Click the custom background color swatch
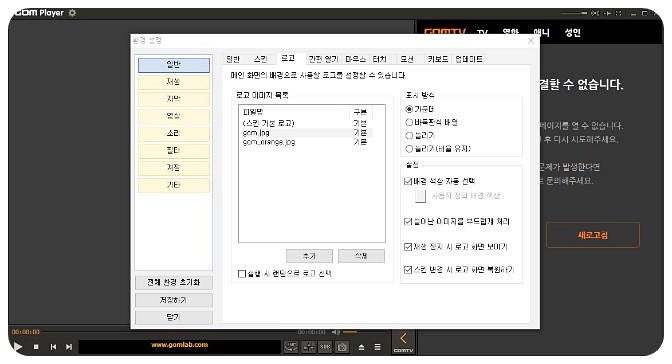This screenshot has height=364, width=672. [x=420, y=196]
